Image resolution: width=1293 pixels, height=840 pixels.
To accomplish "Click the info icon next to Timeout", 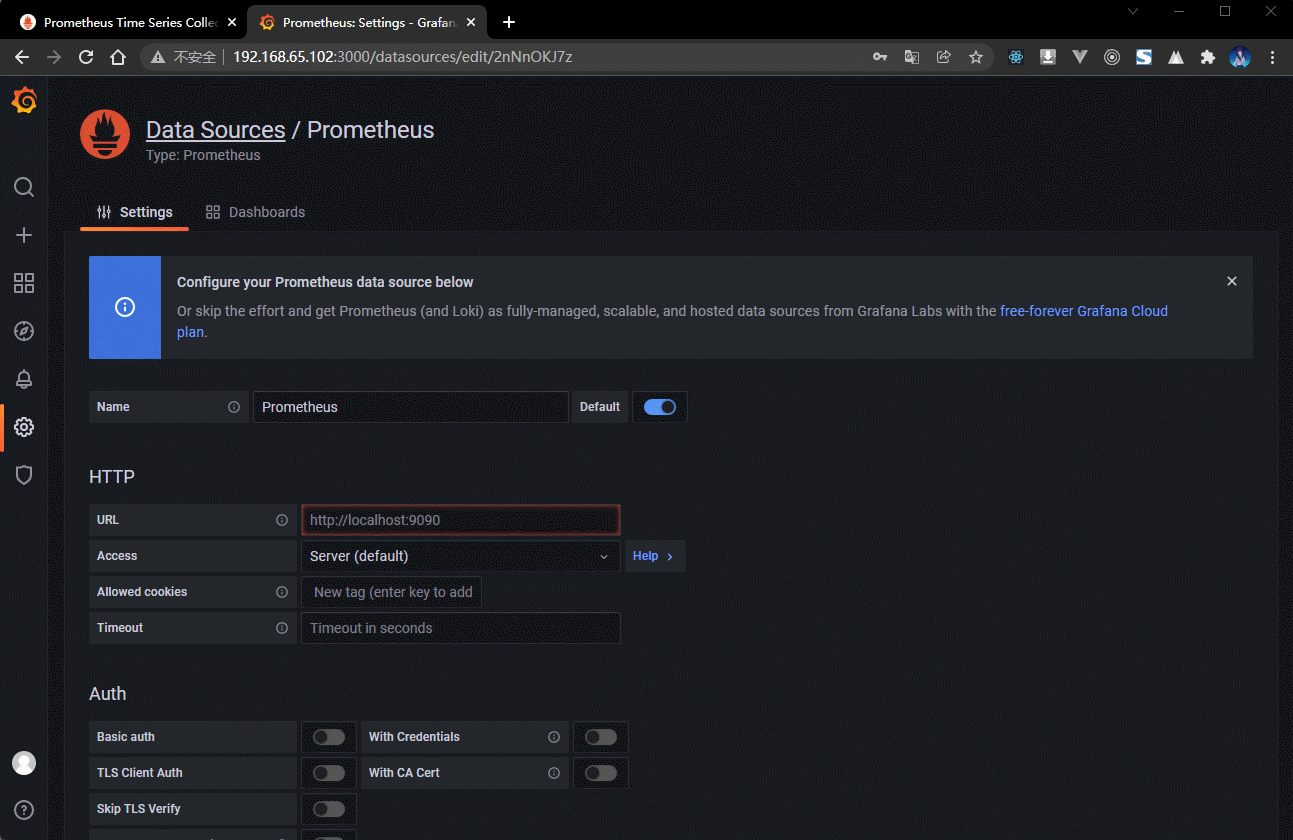I will point(282,628).
